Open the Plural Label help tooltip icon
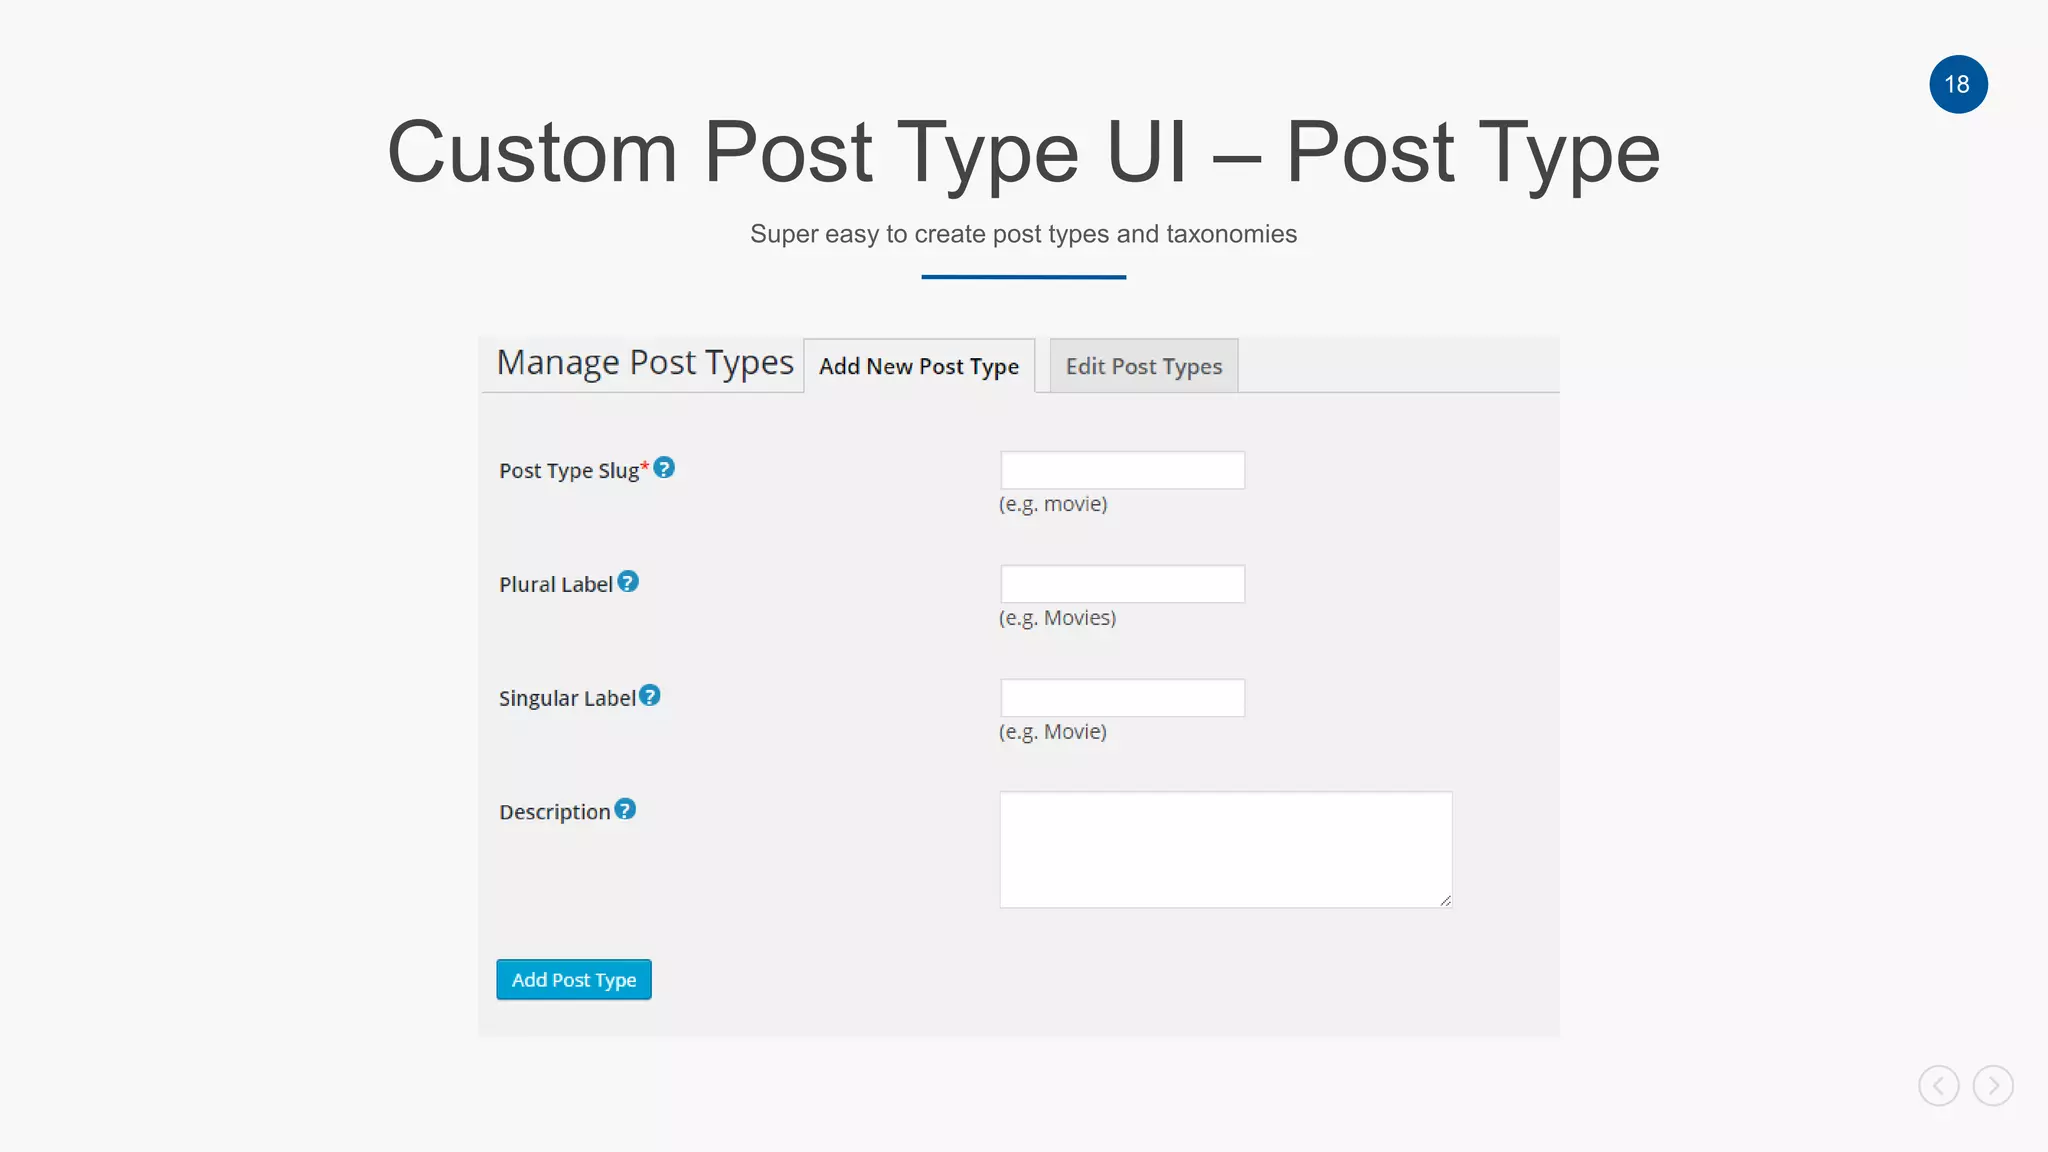 pyautogui.click(x=628, y=581)
